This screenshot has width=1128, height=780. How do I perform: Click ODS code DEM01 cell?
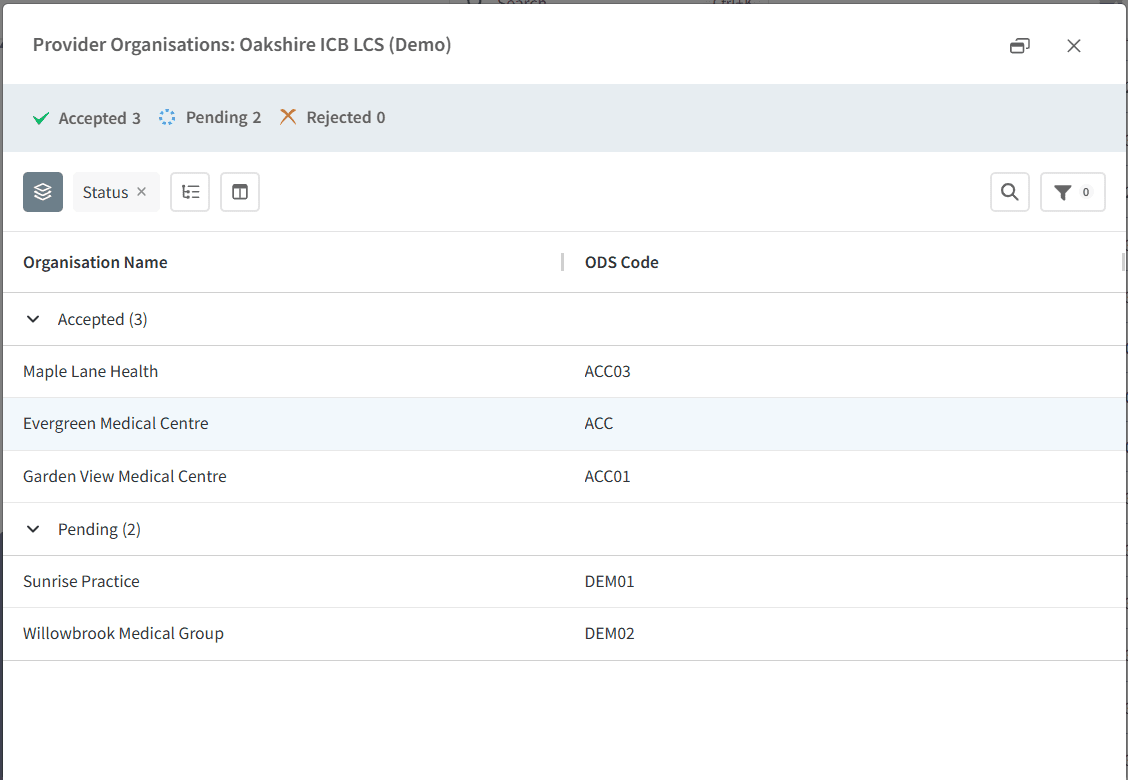(x=609, y=581)
